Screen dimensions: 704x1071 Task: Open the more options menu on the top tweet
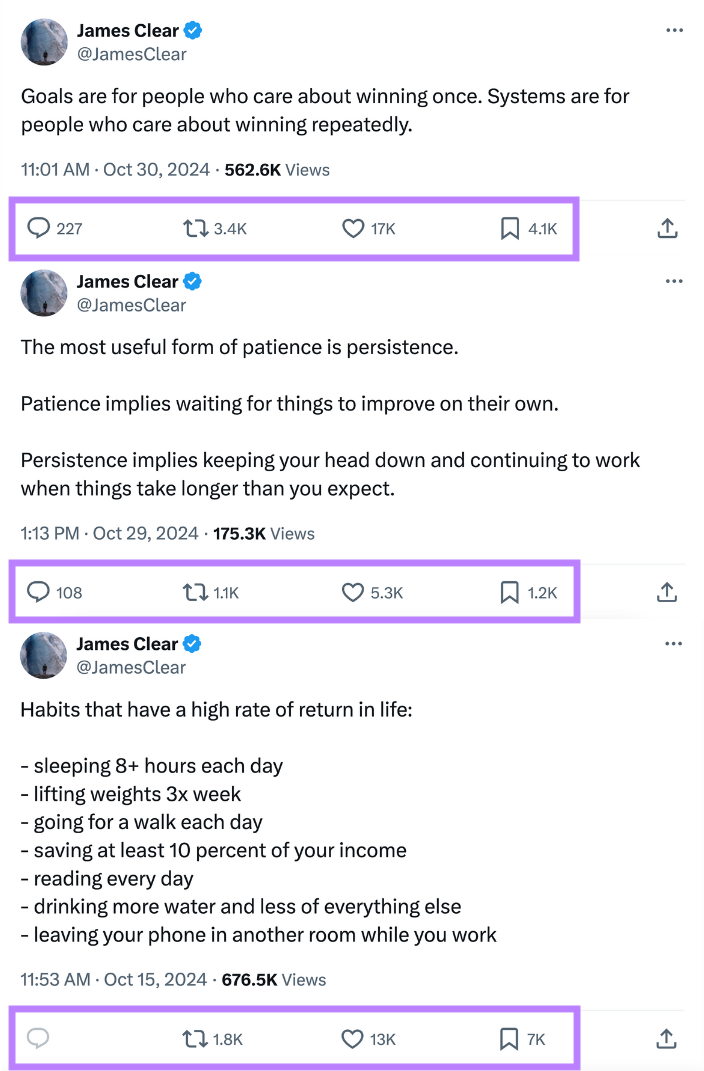tap(674, 30)
